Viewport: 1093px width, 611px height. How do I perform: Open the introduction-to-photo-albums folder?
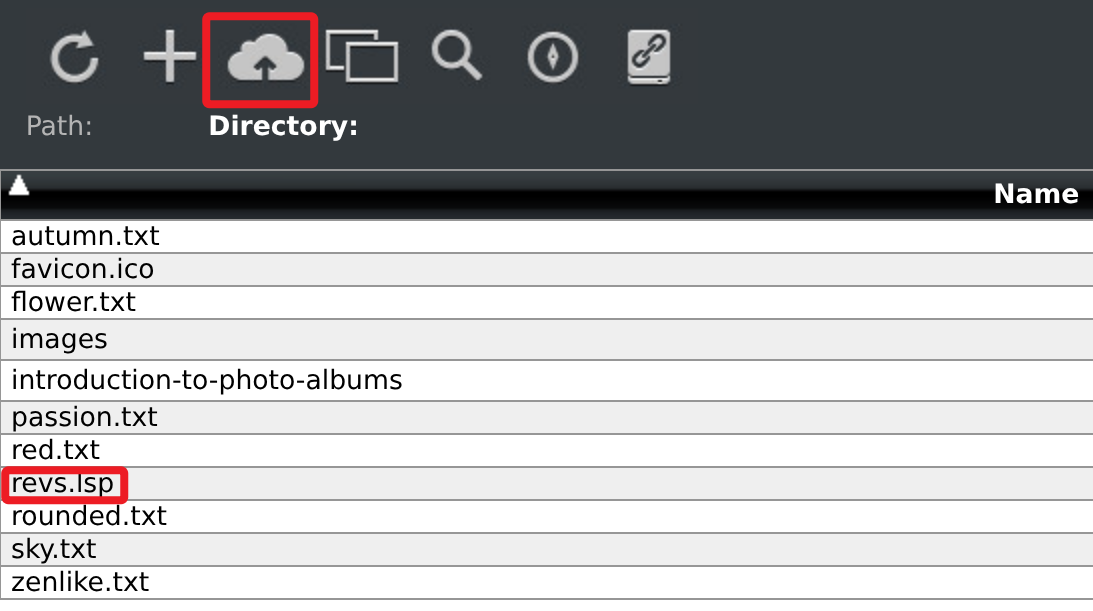[x=207, y=380]
